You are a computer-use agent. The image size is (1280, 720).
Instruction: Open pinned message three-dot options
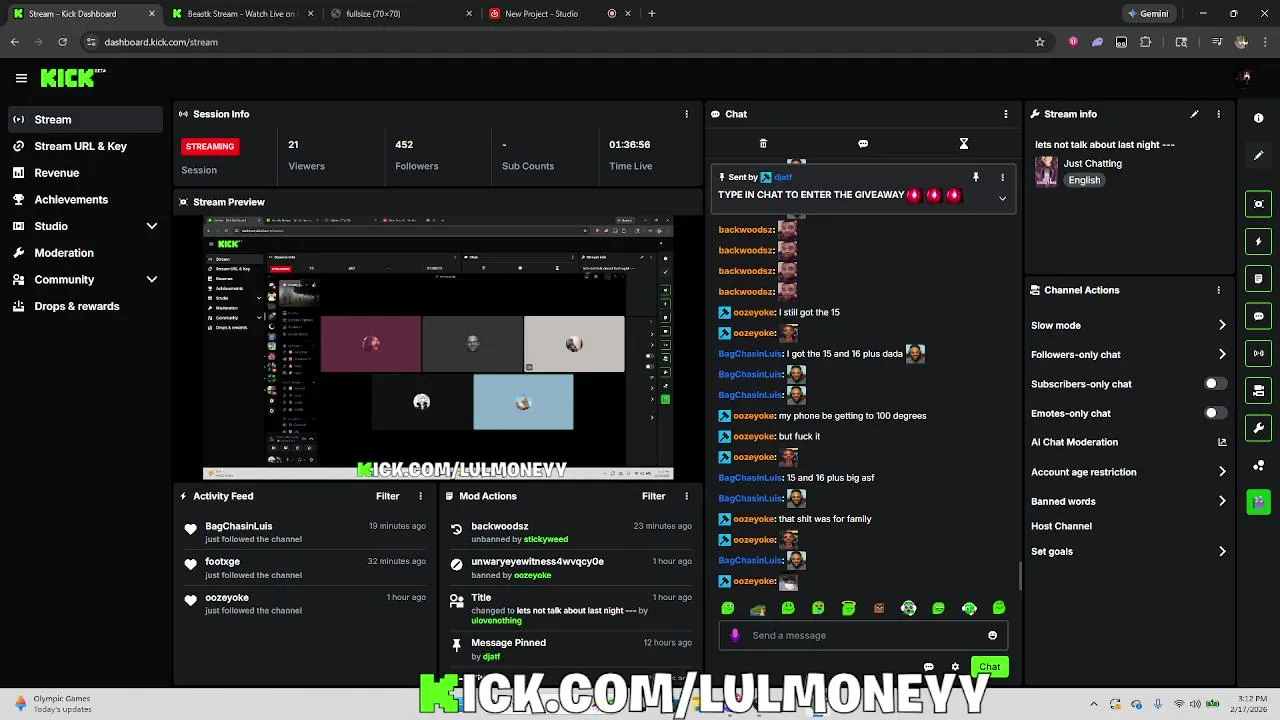click(x=1002, y=177)
